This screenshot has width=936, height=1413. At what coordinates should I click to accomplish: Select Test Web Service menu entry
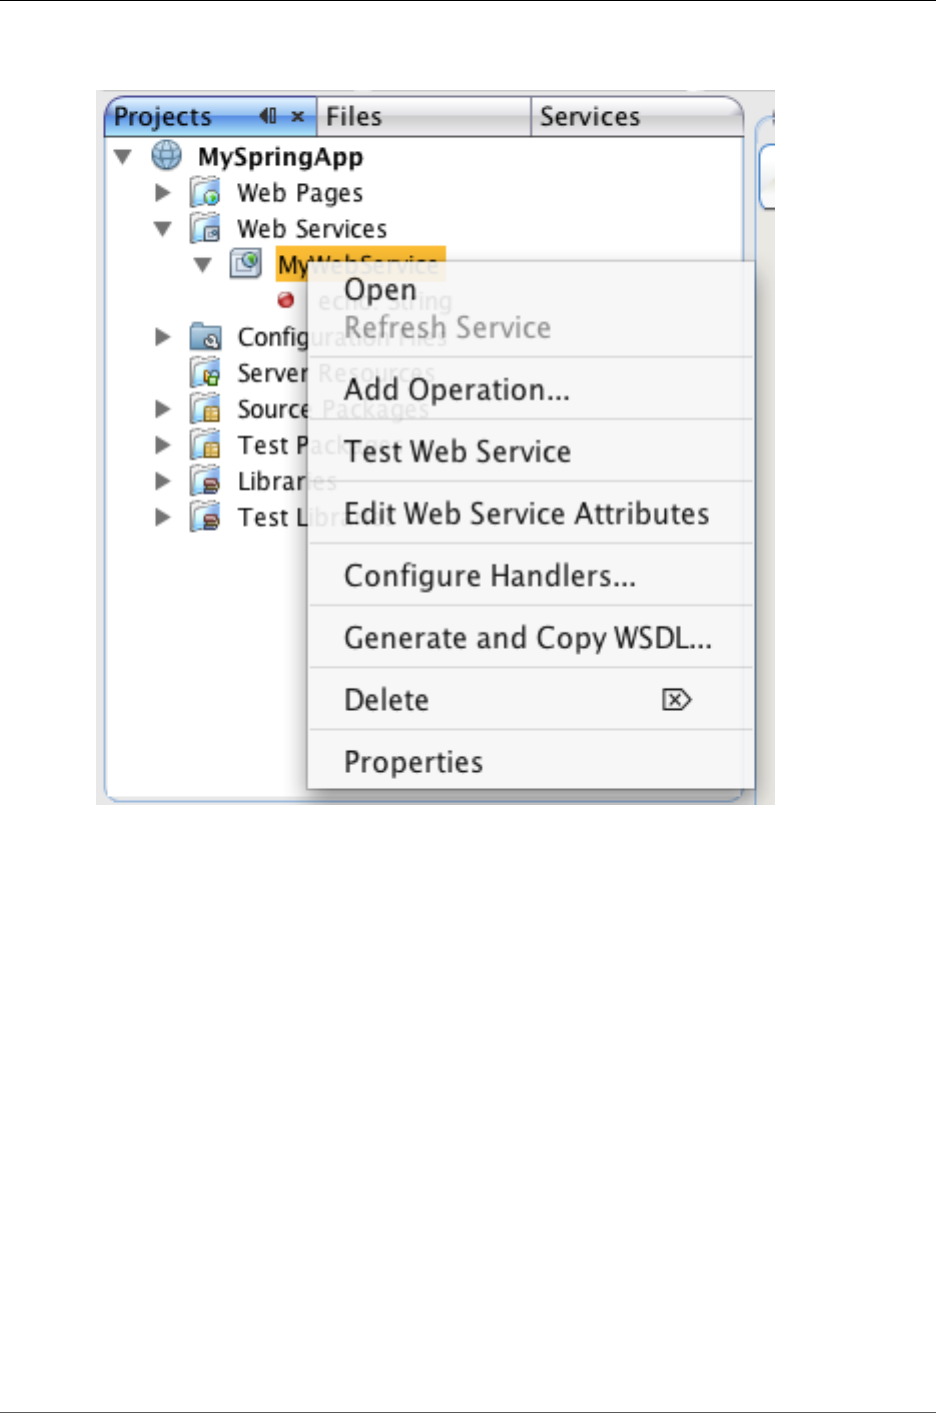tap(458, 452)
